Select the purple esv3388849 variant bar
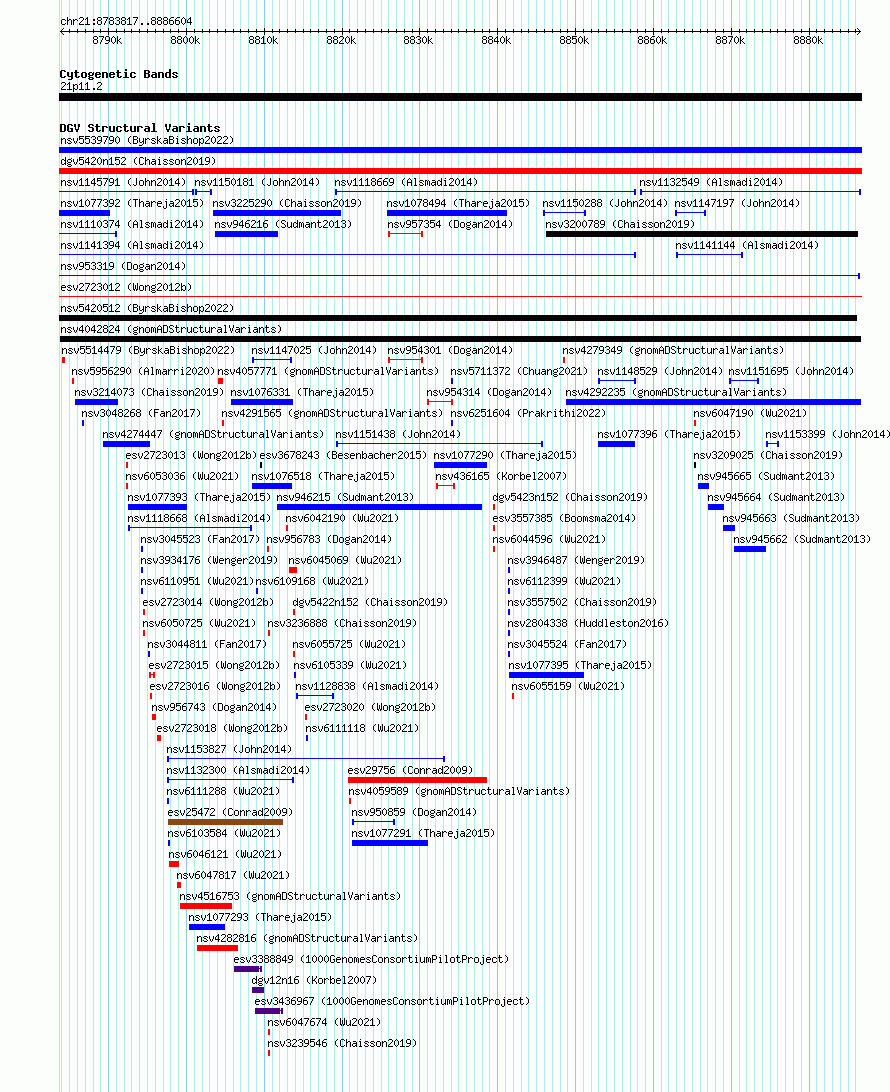 [247, 969]
